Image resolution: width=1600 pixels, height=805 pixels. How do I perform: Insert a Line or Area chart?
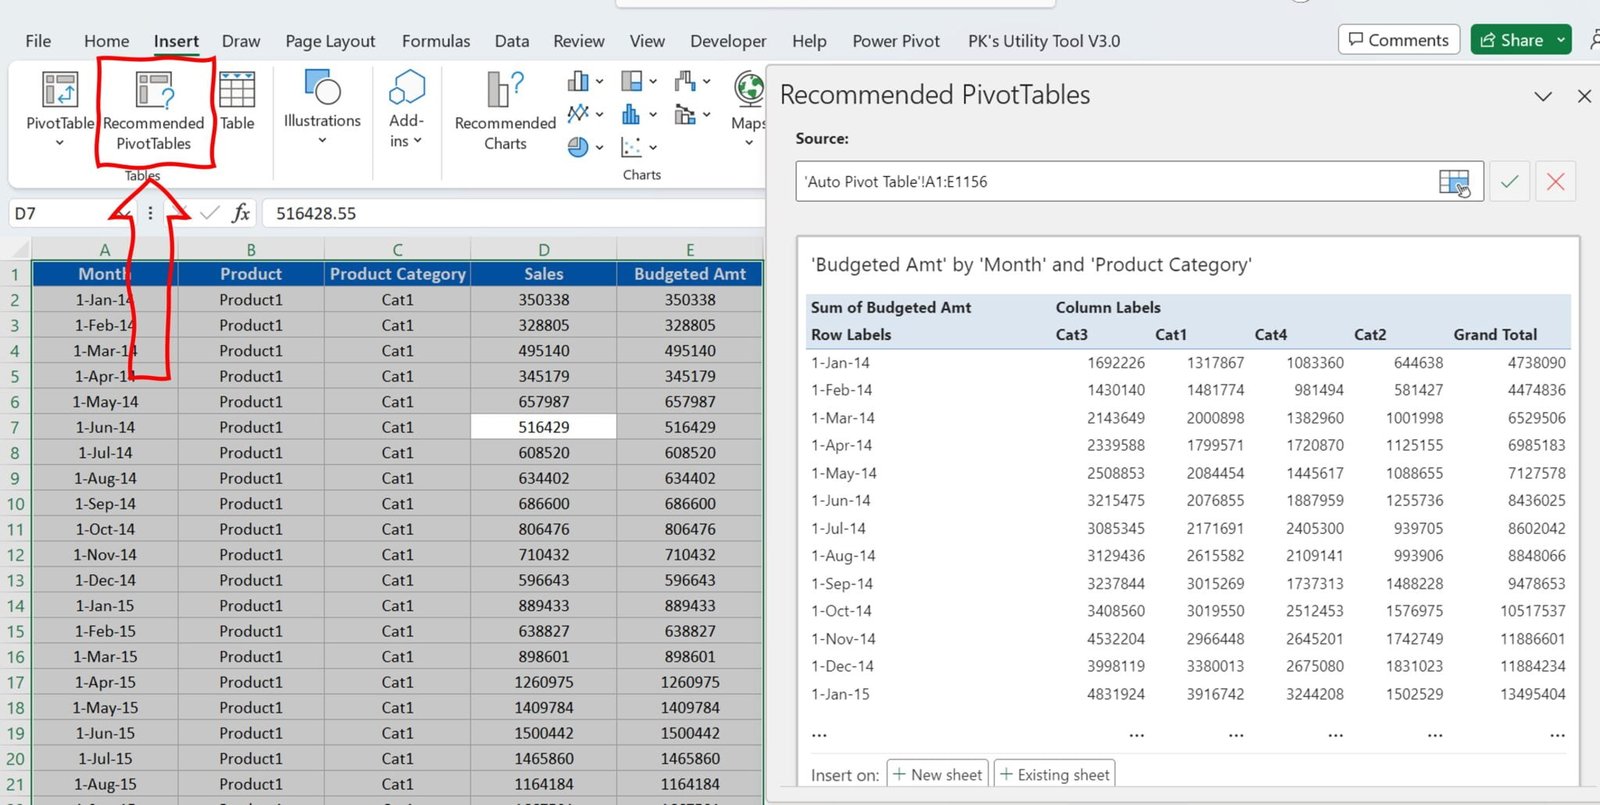(x=578, y=114)
